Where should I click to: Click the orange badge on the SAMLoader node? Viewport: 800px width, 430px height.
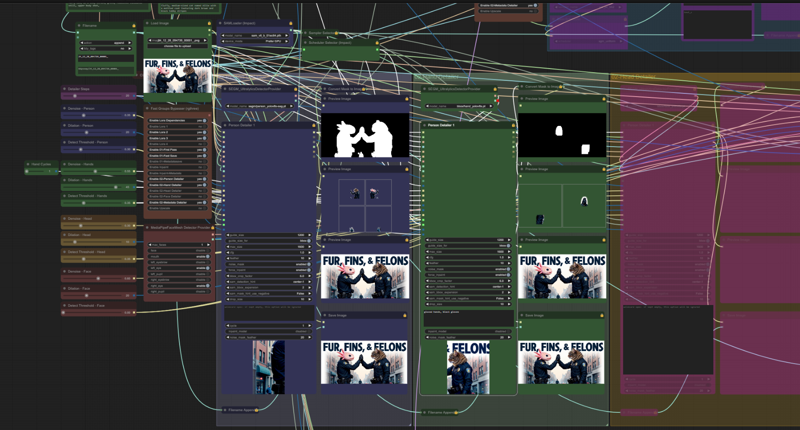point(291,23)
